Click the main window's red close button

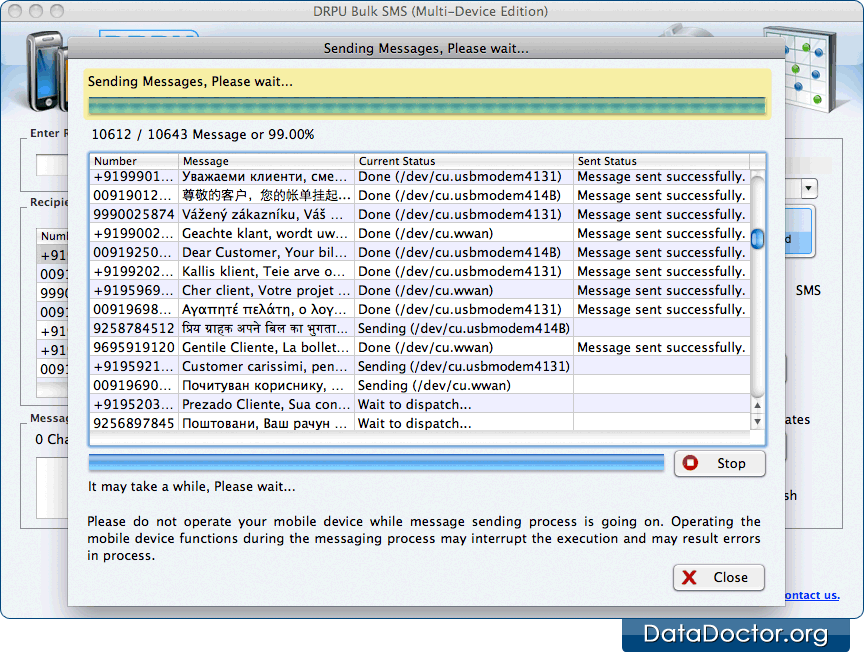[15, 10]
